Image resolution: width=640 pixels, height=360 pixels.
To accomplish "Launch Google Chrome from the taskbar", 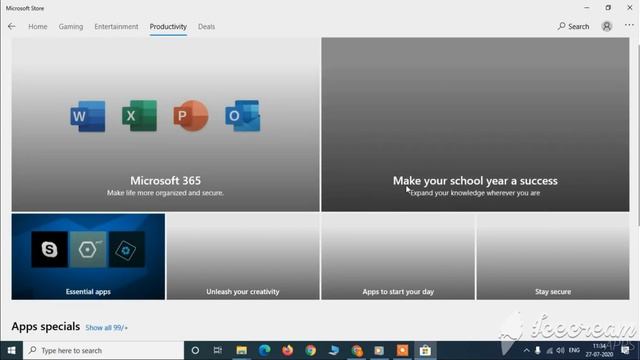I will click(x=311, y=351).
